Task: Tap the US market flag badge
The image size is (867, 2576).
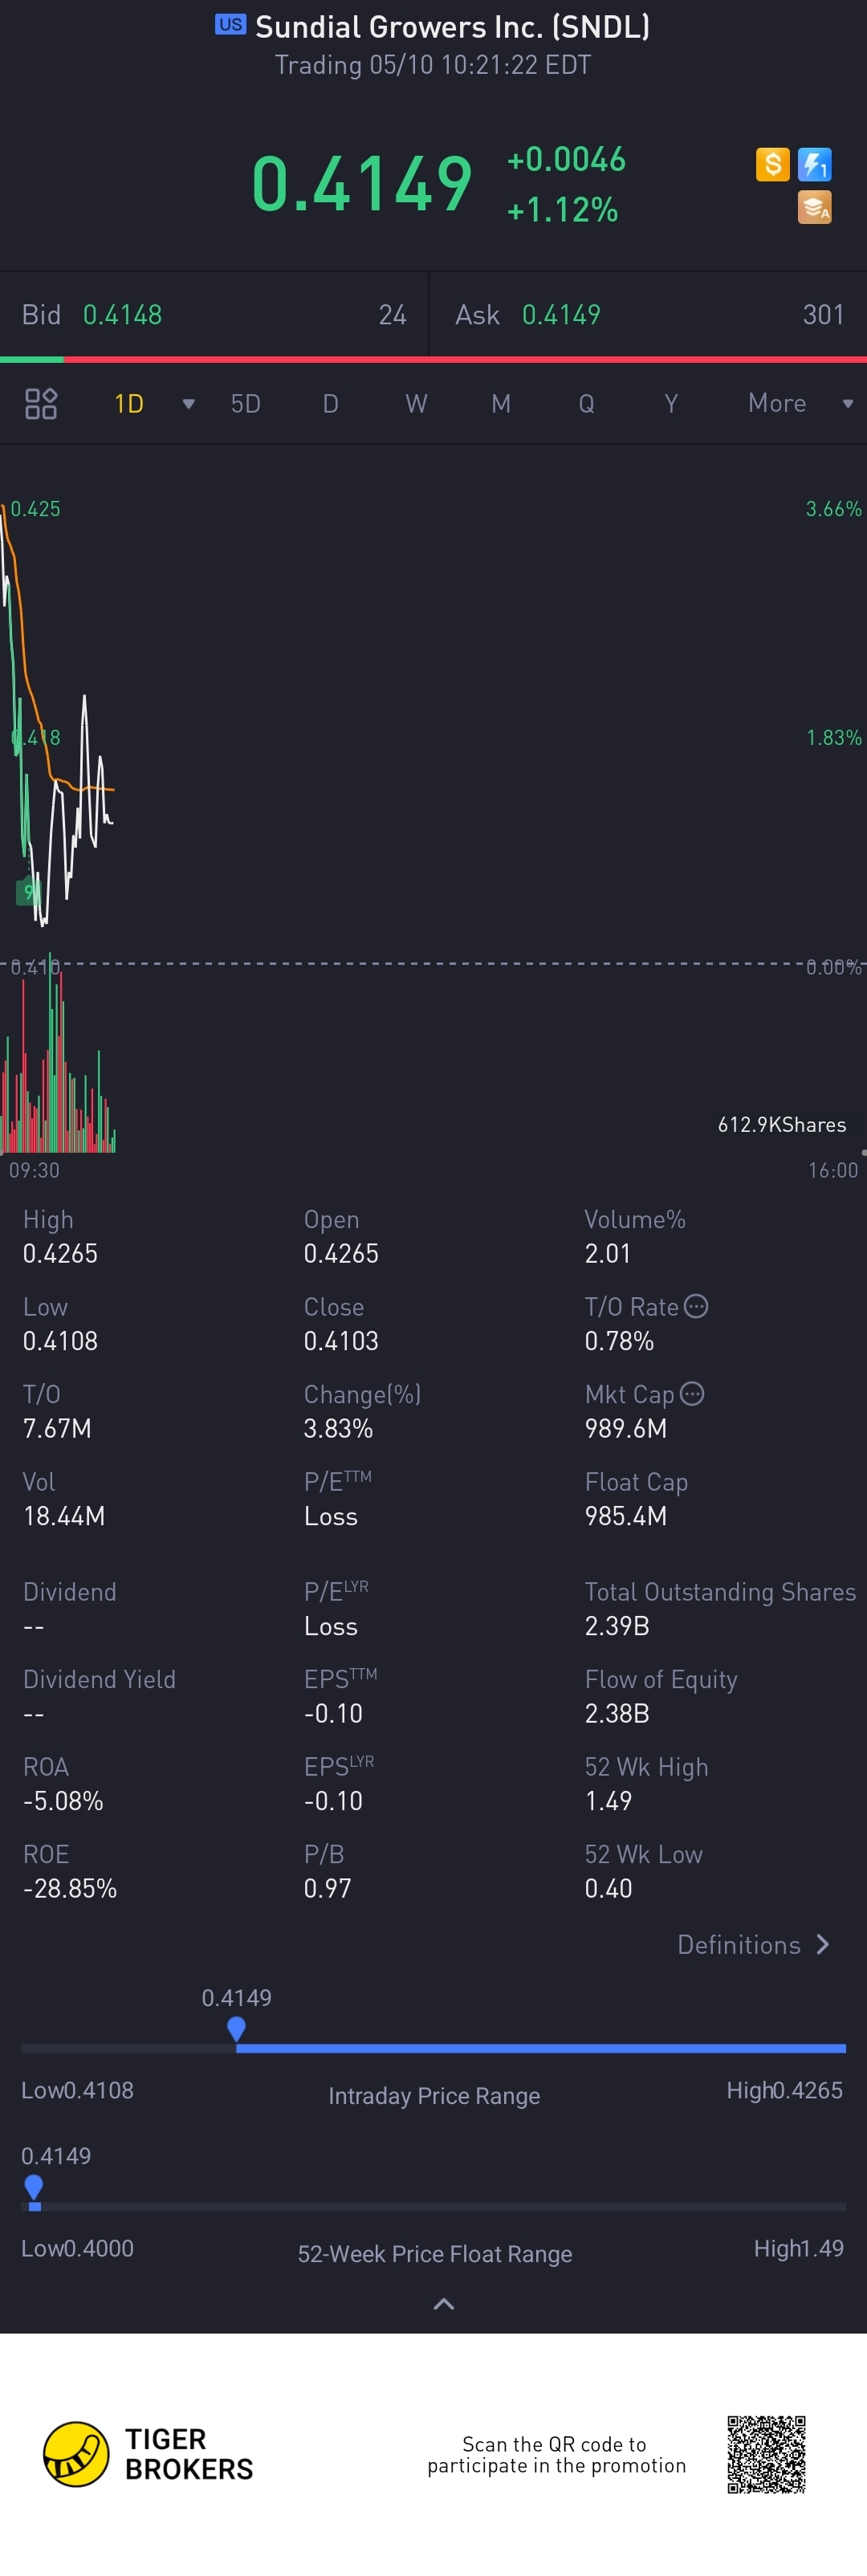Action: tap(230, 25)
